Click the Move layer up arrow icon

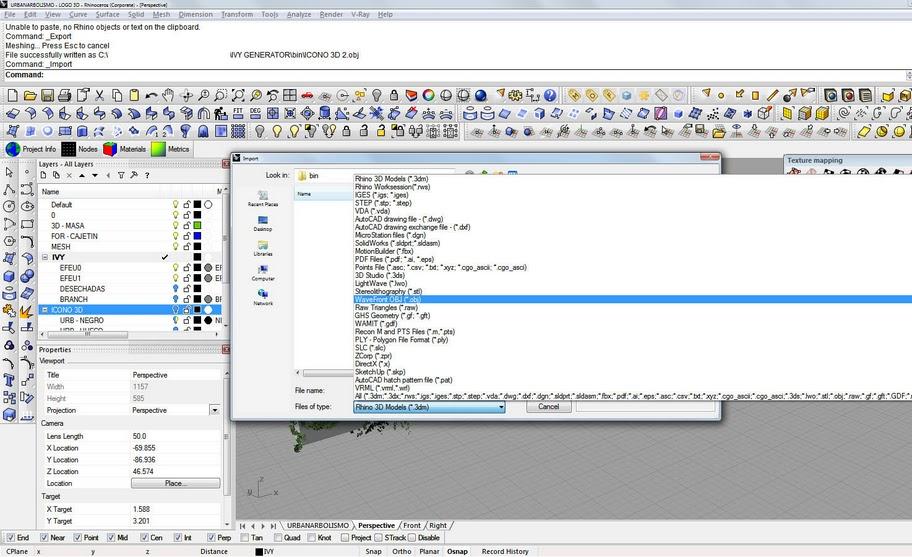point(82,175)
